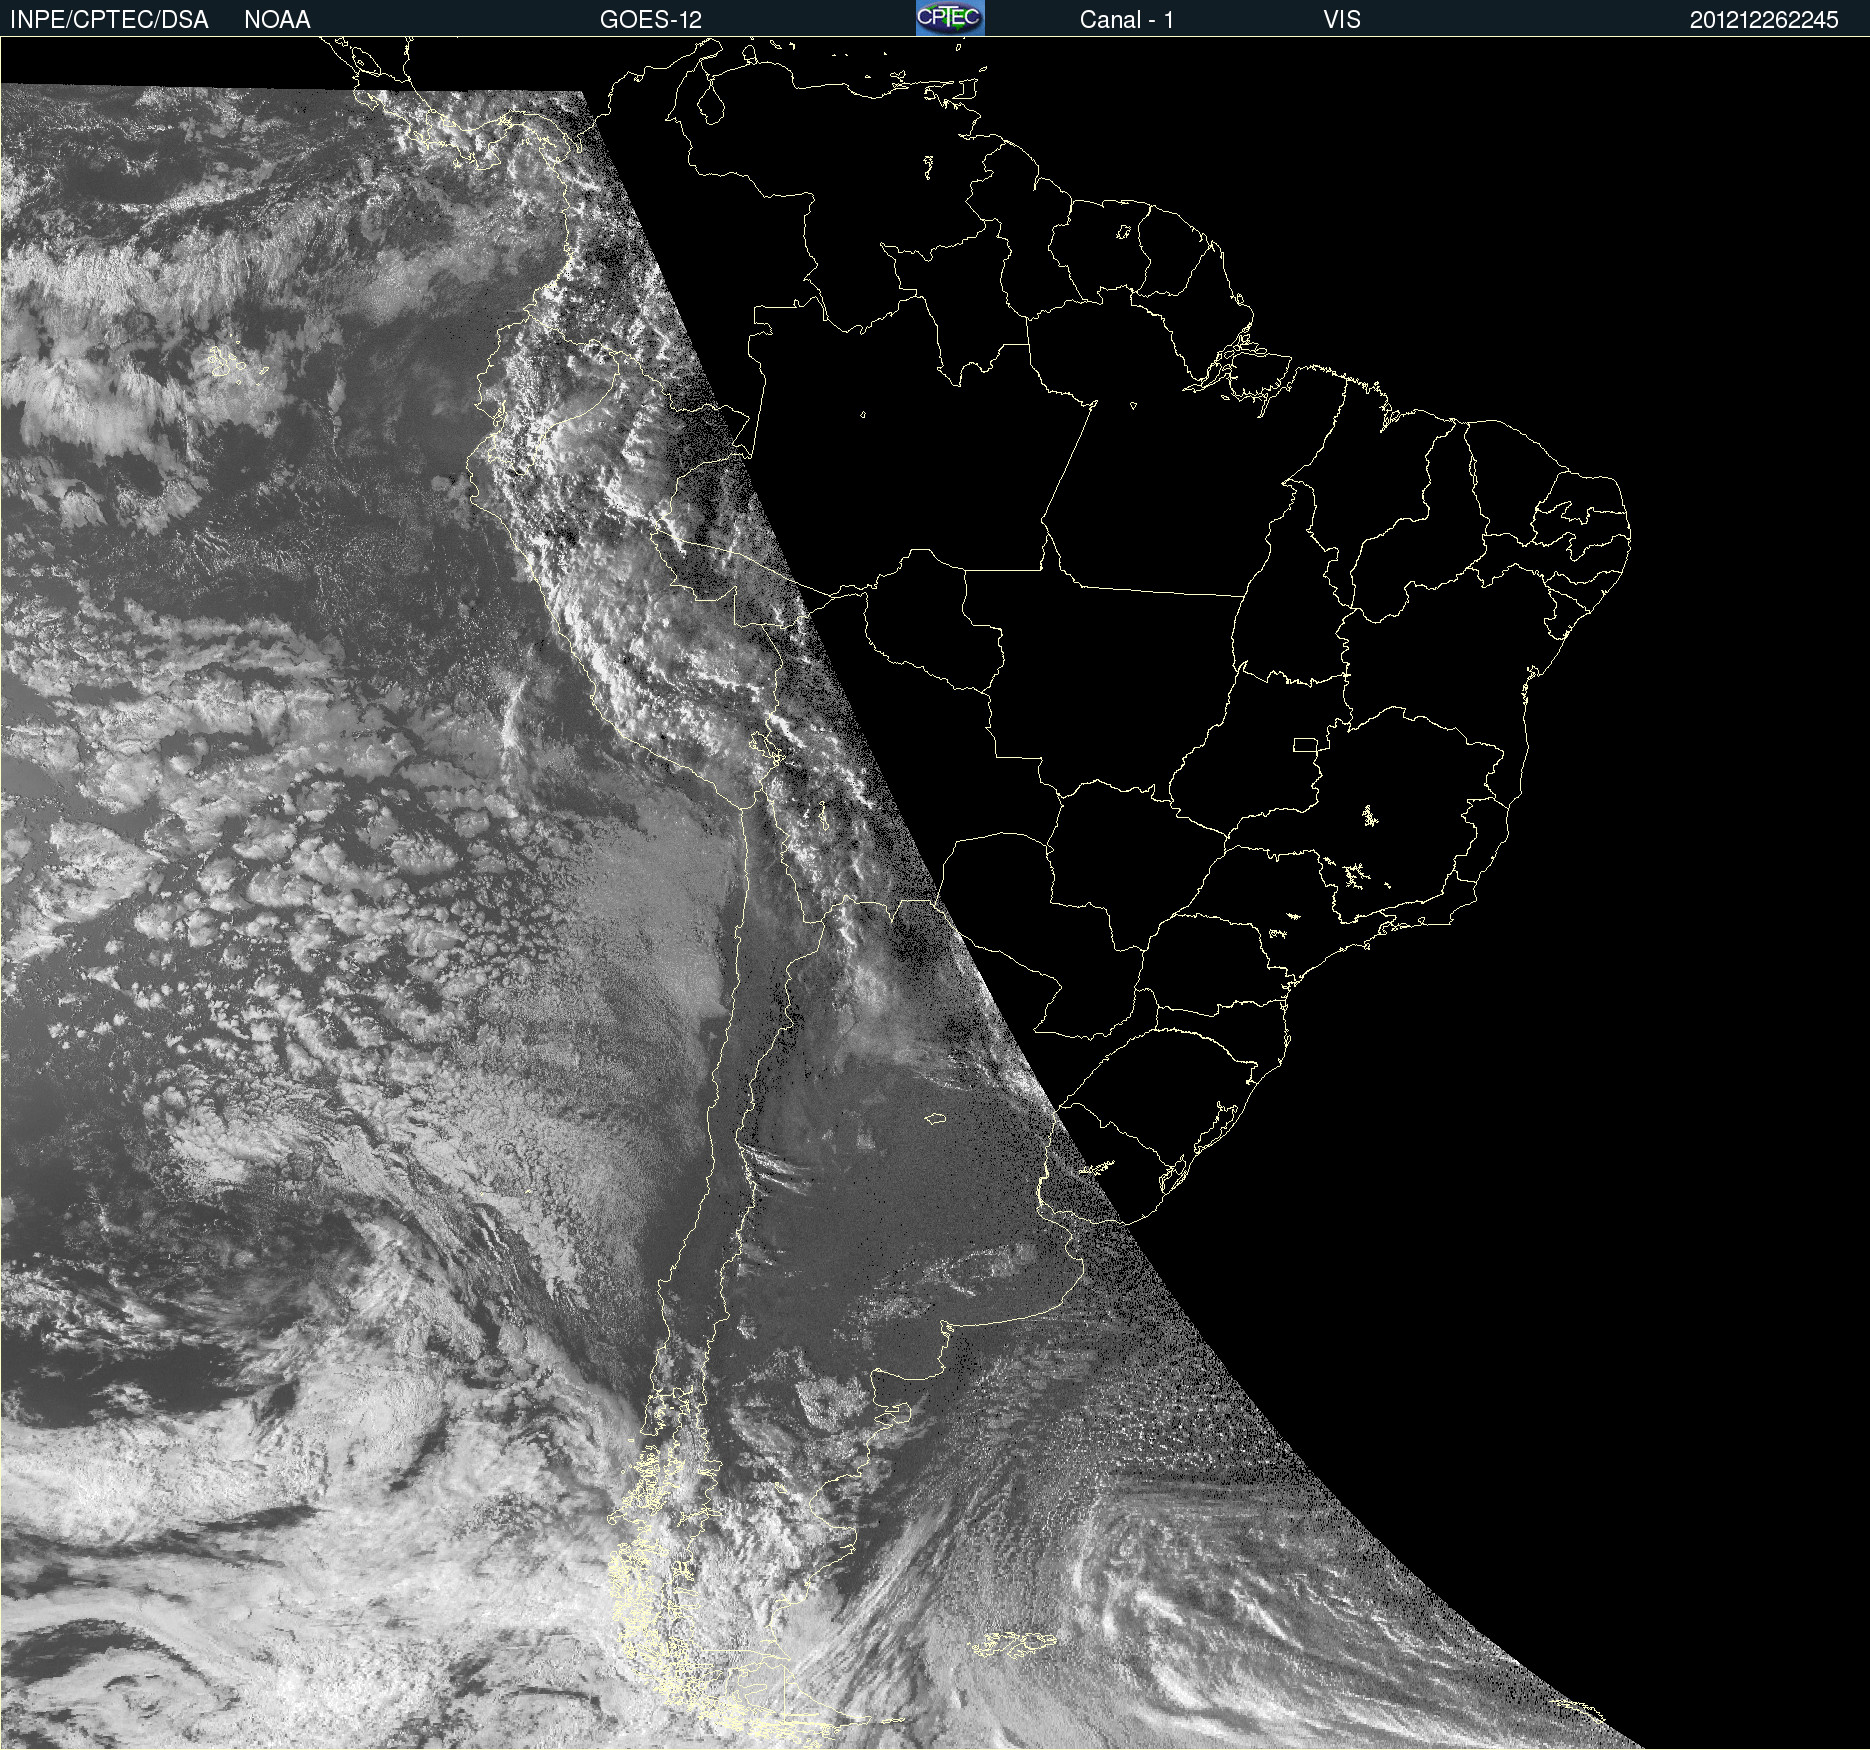The width and height of the screenshot is (1870, 1750).
Task: Click the NOAA label in header
Action: pyautogui.click(x=277, y=20)
